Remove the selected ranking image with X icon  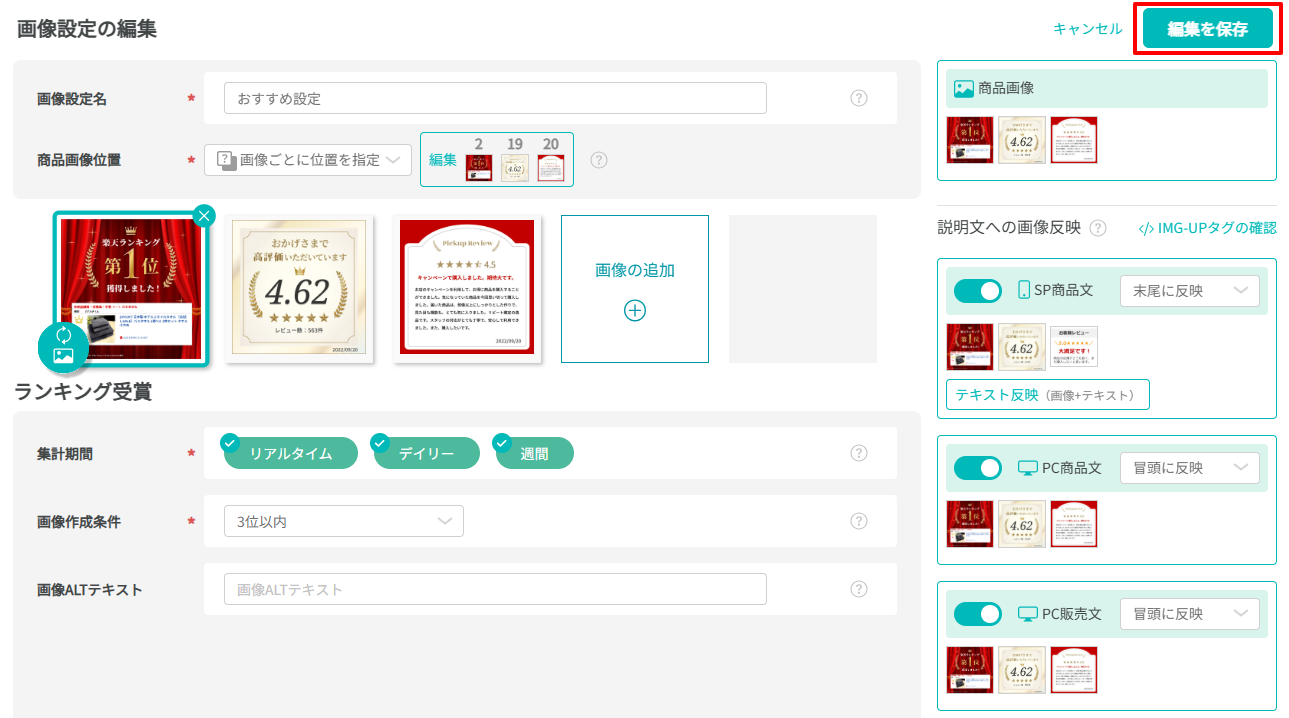tap(203, 215)
